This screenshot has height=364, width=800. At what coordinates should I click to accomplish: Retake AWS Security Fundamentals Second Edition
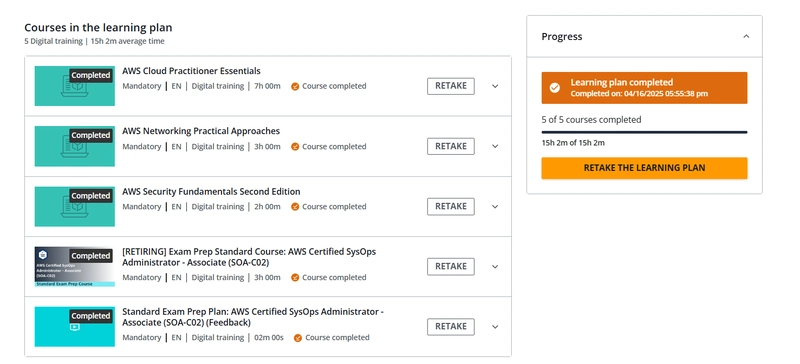(x=451, y=207)
